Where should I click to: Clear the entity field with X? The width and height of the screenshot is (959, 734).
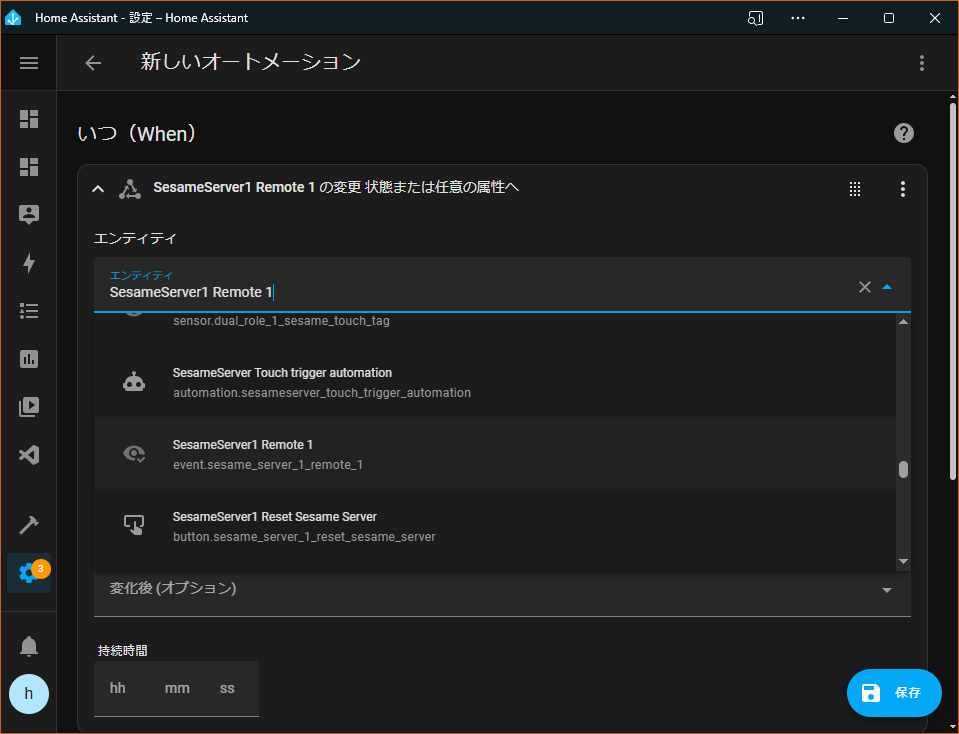tap(864, 287)
